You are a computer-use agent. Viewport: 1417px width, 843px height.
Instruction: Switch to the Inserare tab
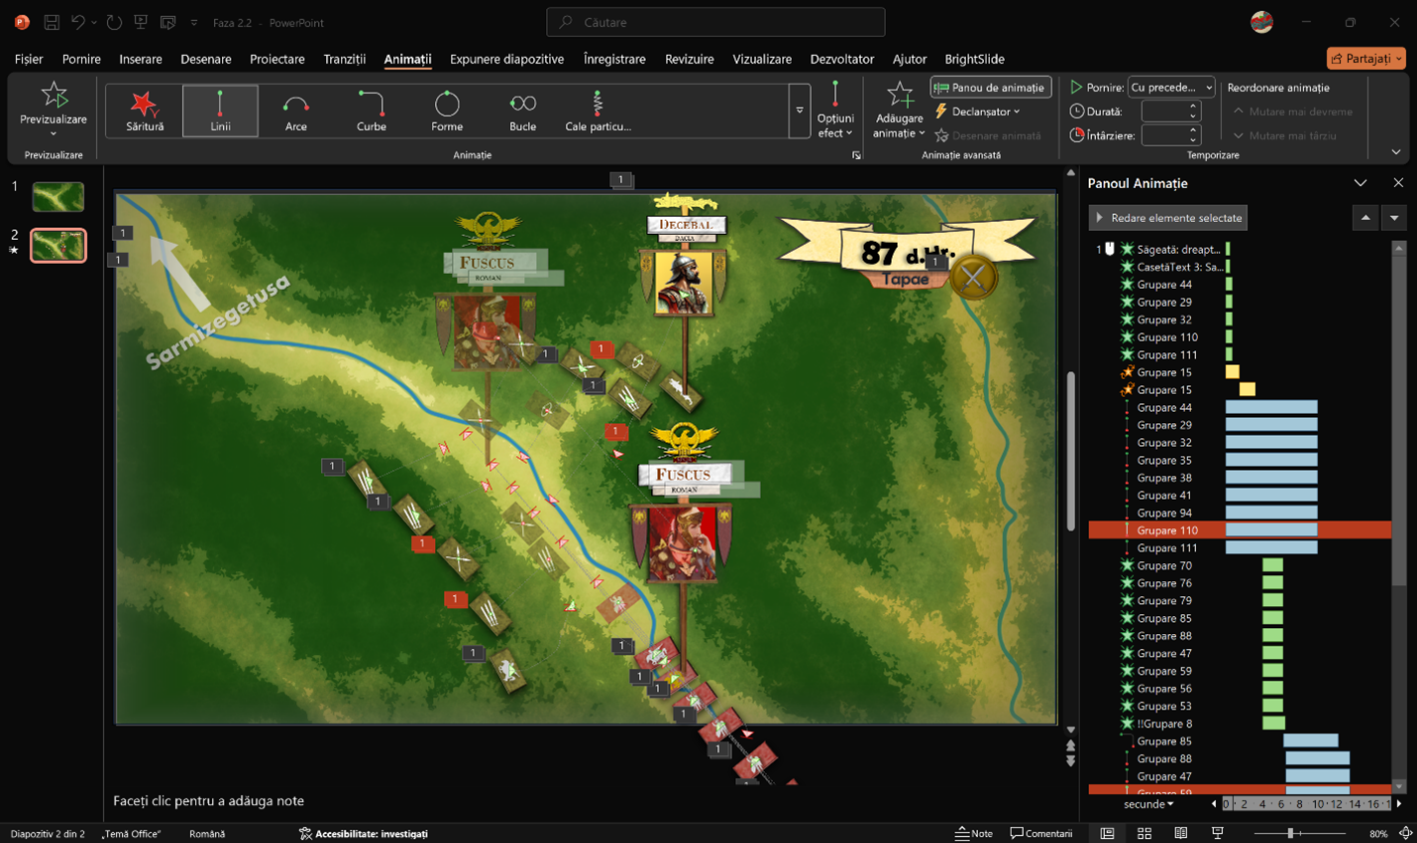click(x=140, y=59)
